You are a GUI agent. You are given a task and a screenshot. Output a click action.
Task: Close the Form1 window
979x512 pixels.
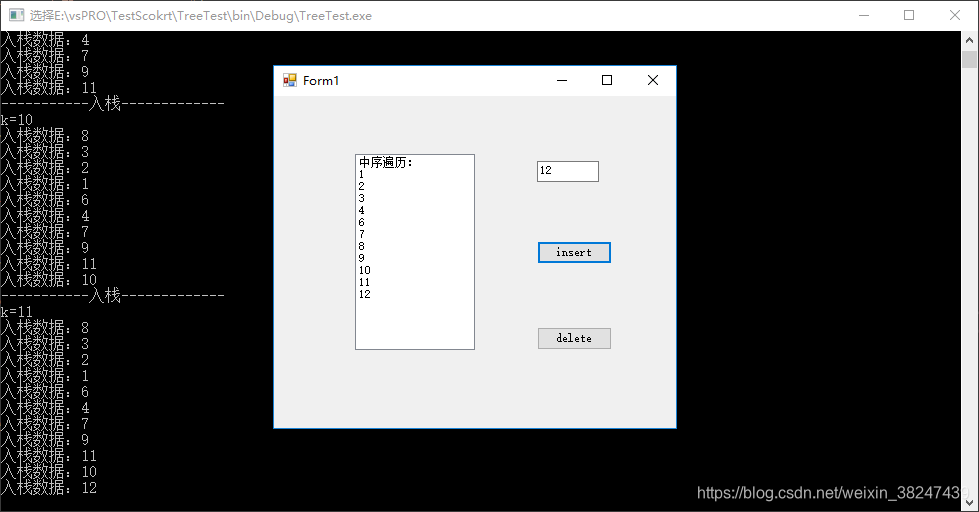[652, 80]
